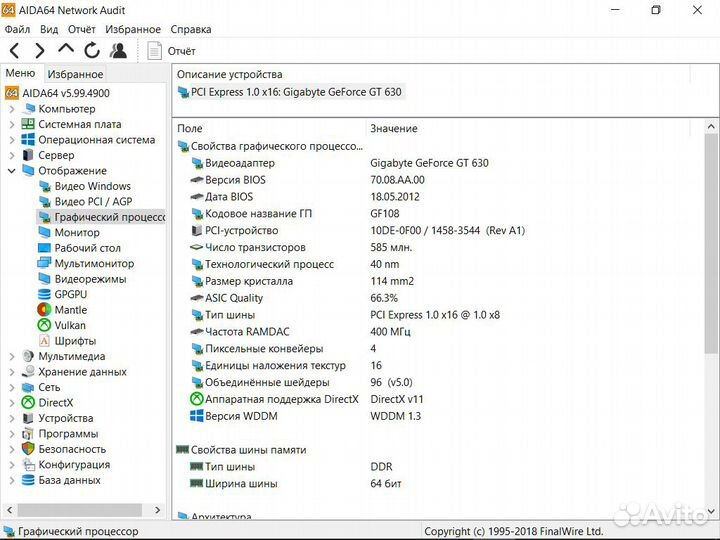Viewport: 720px width, 540px height.
Task: Expand the Операционная система node
Action: click(x=12, y=140)
